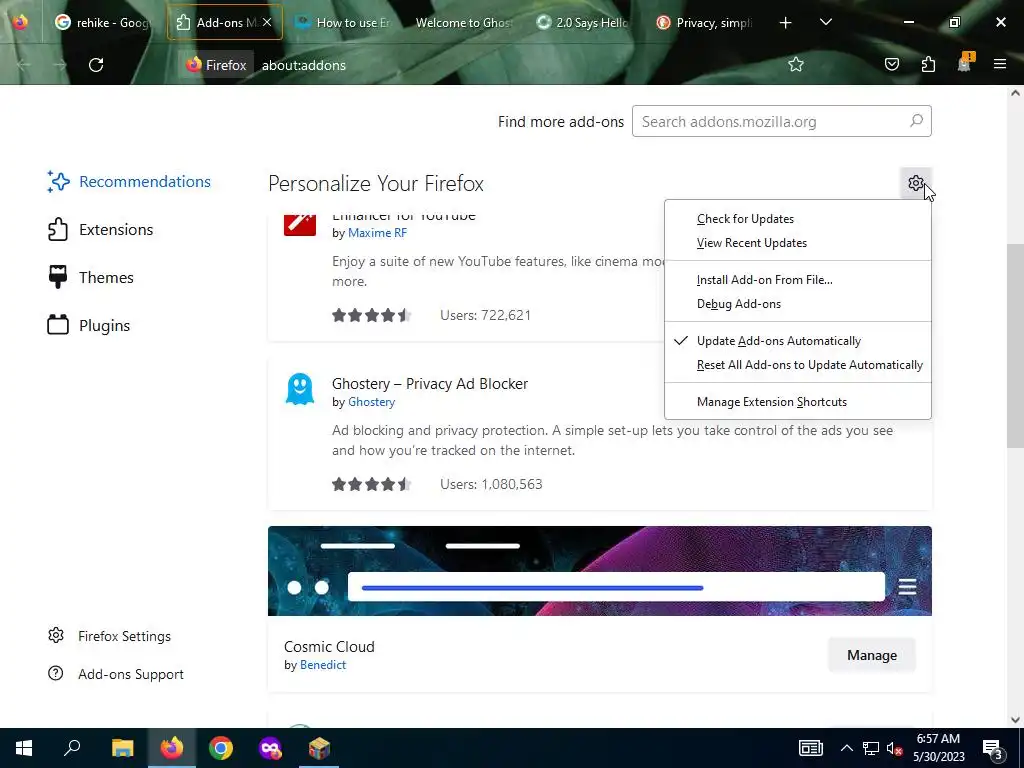This screenshot has width=1024, height=768.
Task: Select Check for Updates menu entry
Action: (797, 219)
